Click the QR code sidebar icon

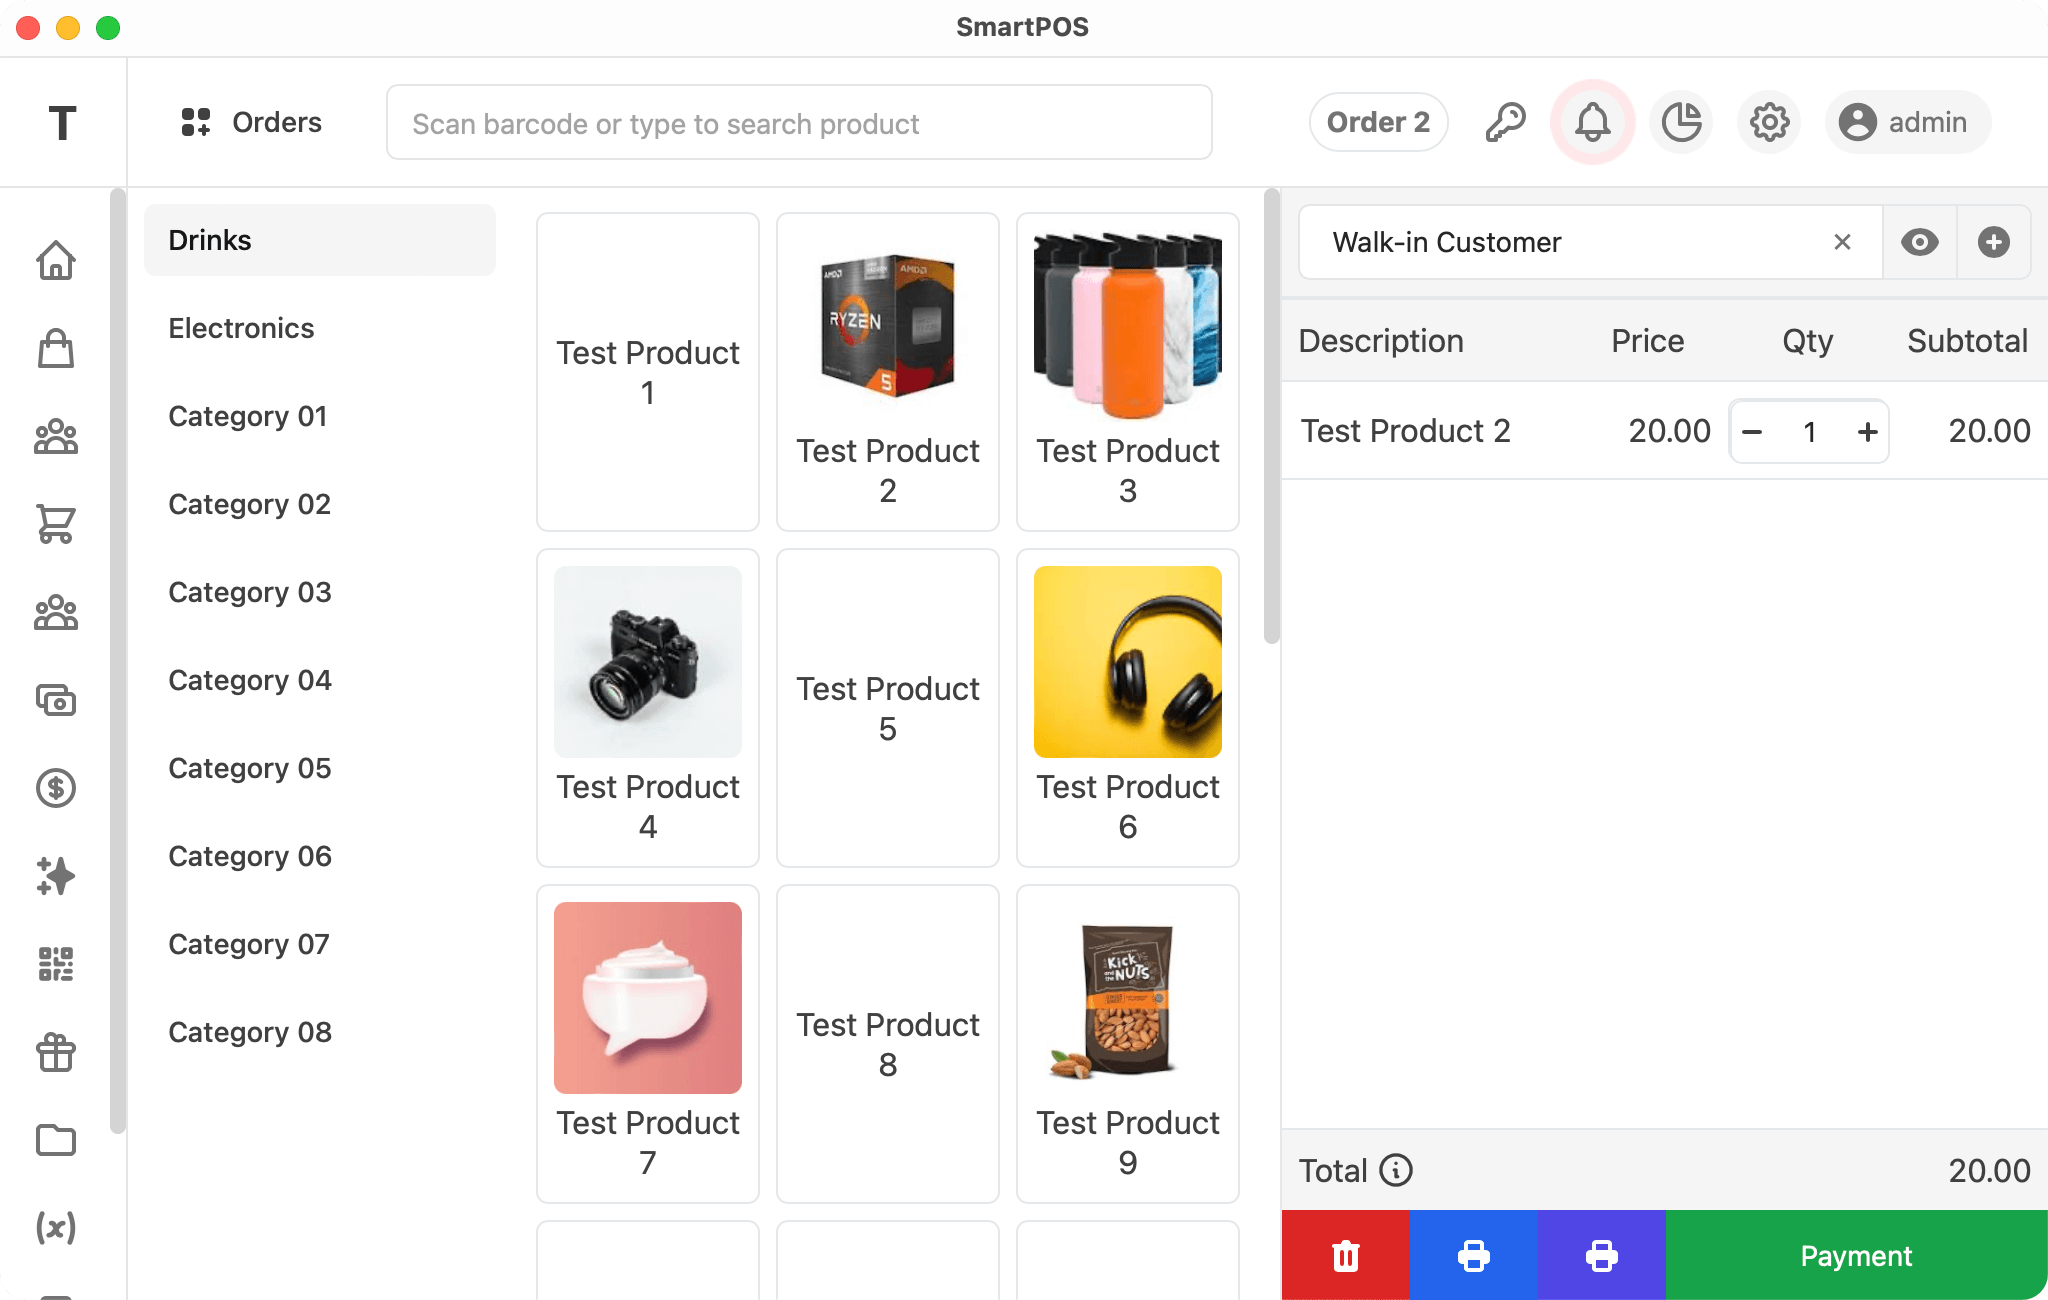pos(56,964)
